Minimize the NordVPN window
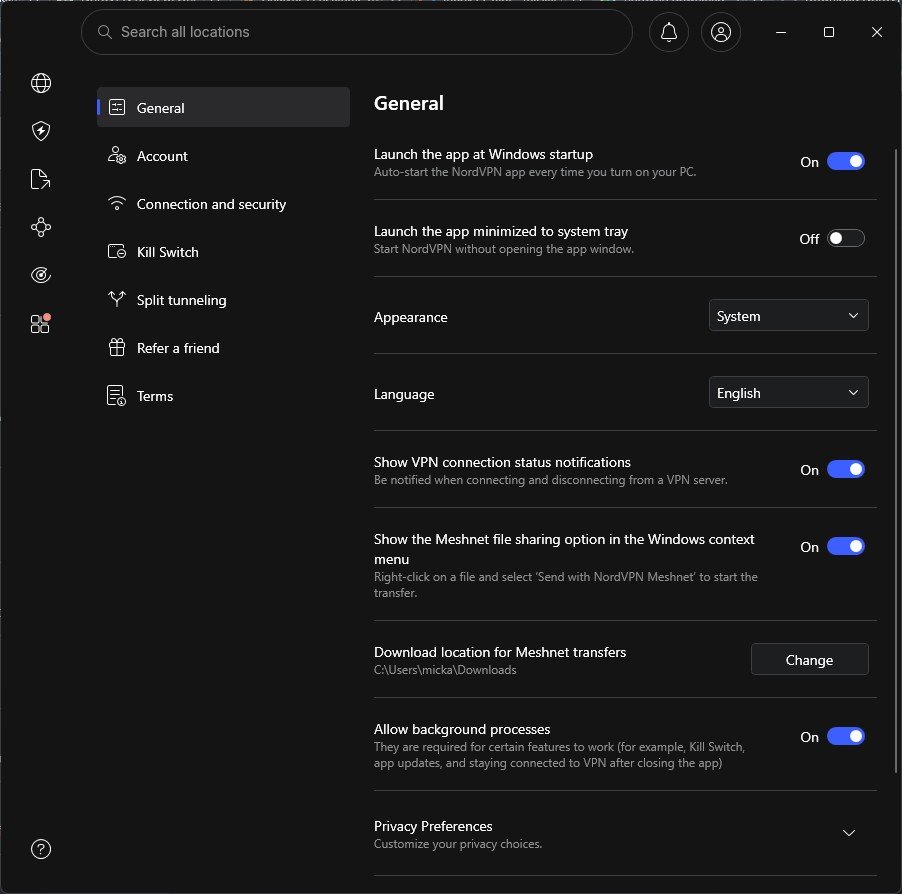The width and height of the screenshot is (902, 894). (x=781, y=32)
